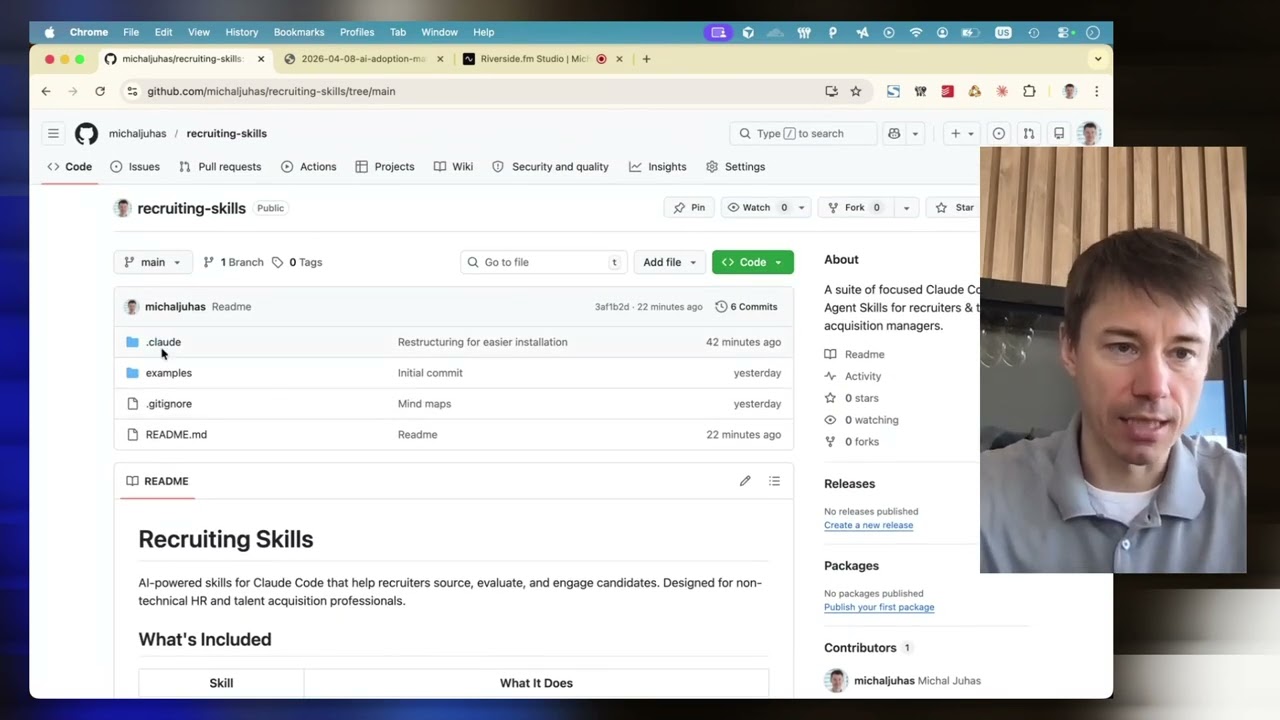Focus the Go to file field
The width and height of the screenshot is (1280, 720).
pyautogui.click(x=544, y=262)
